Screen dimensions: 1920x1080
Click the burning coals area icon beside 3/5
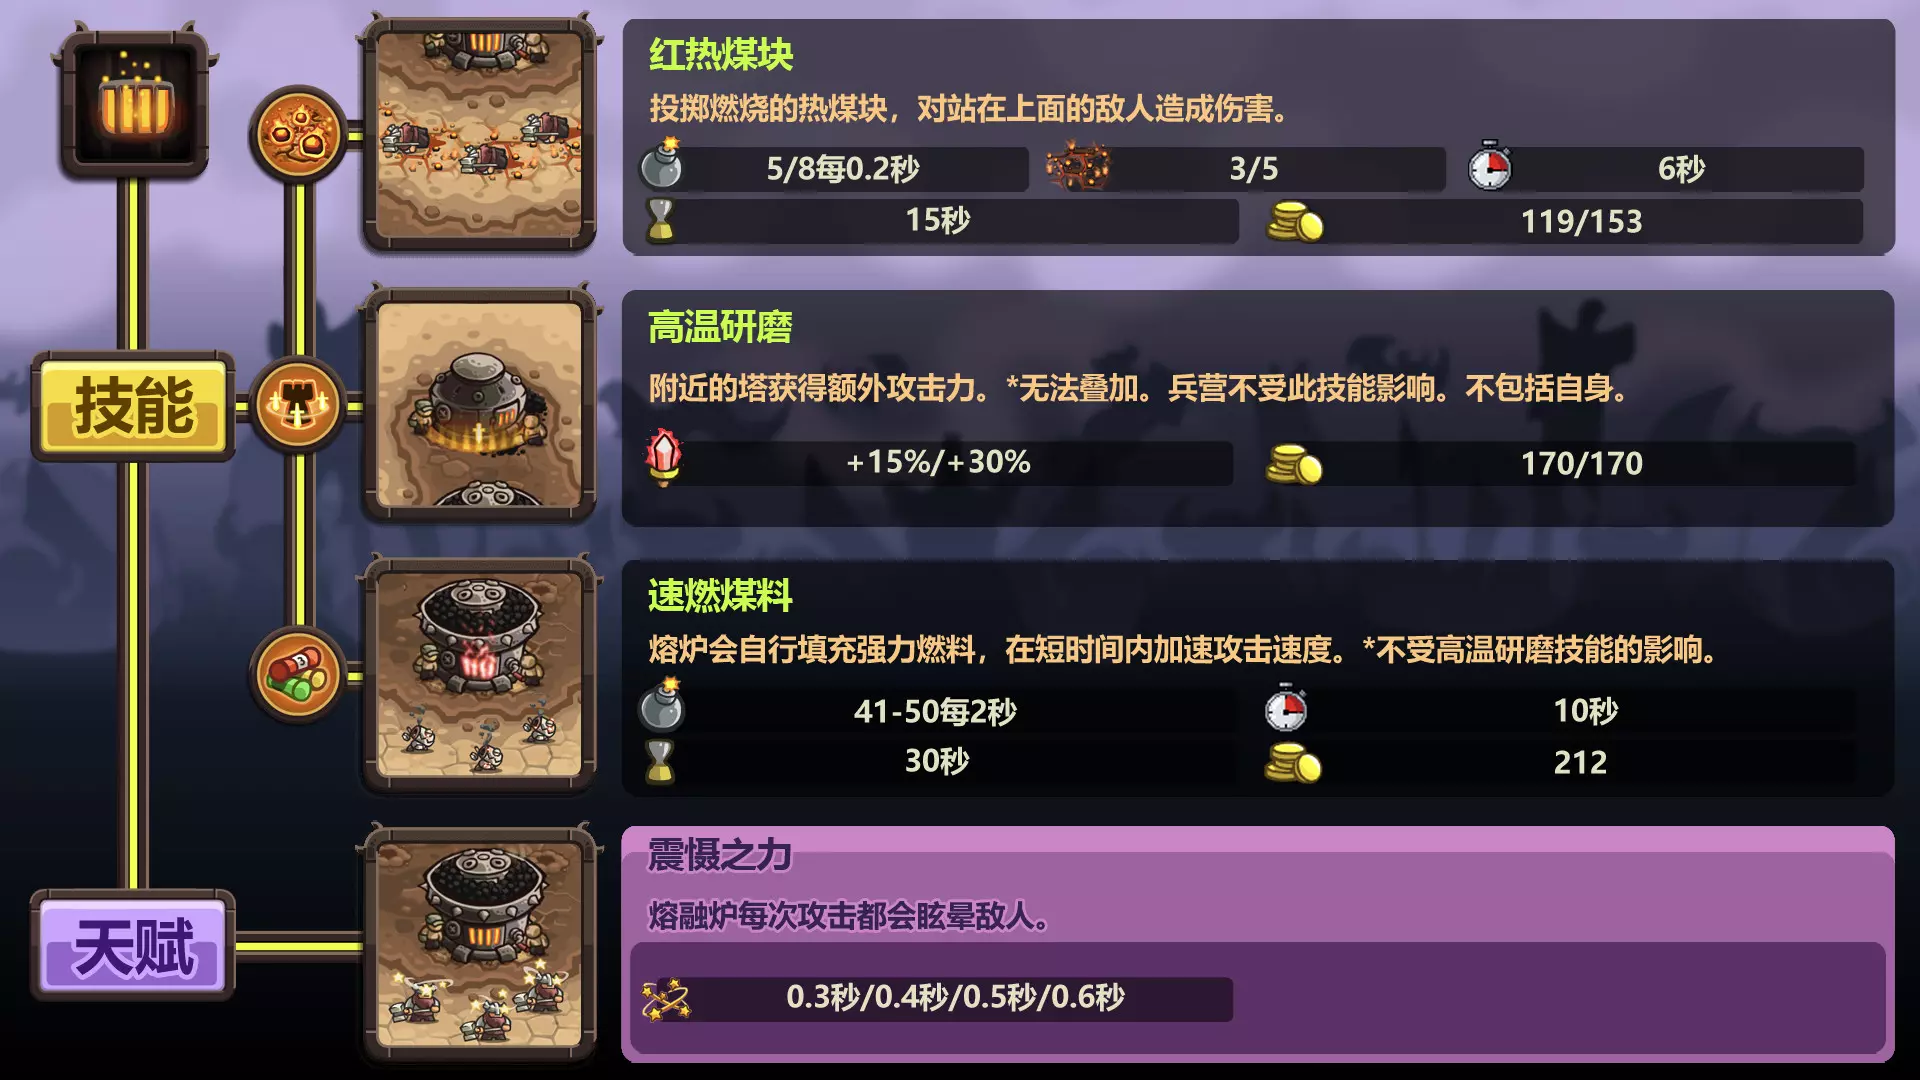tap(1078, 166)
